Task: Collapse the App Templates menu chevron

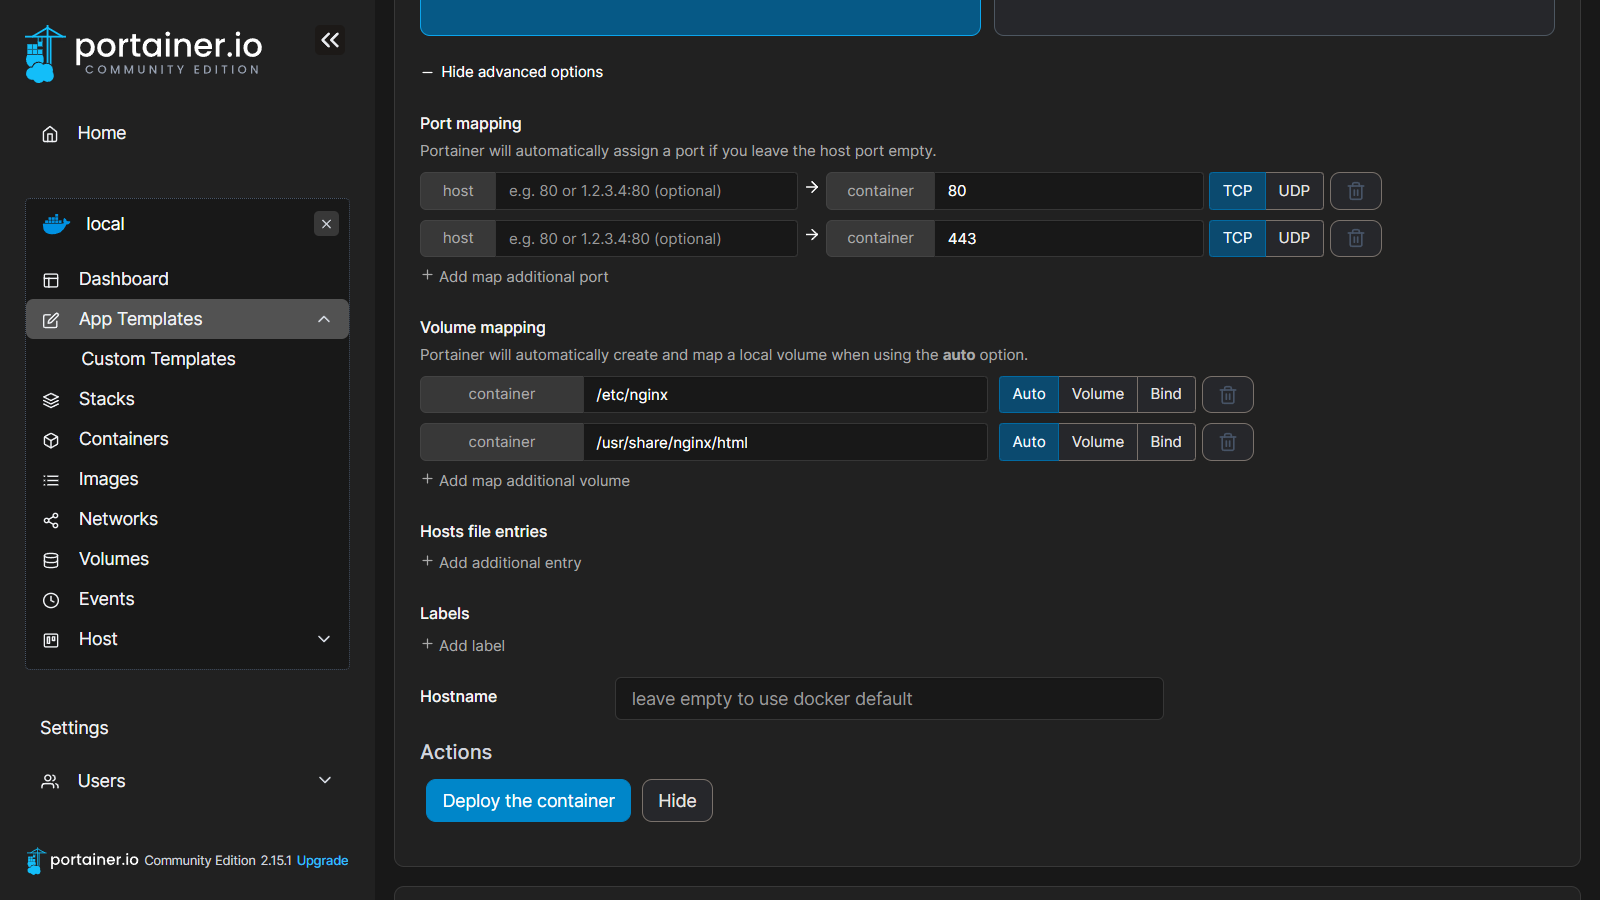Action: point(324,319)
